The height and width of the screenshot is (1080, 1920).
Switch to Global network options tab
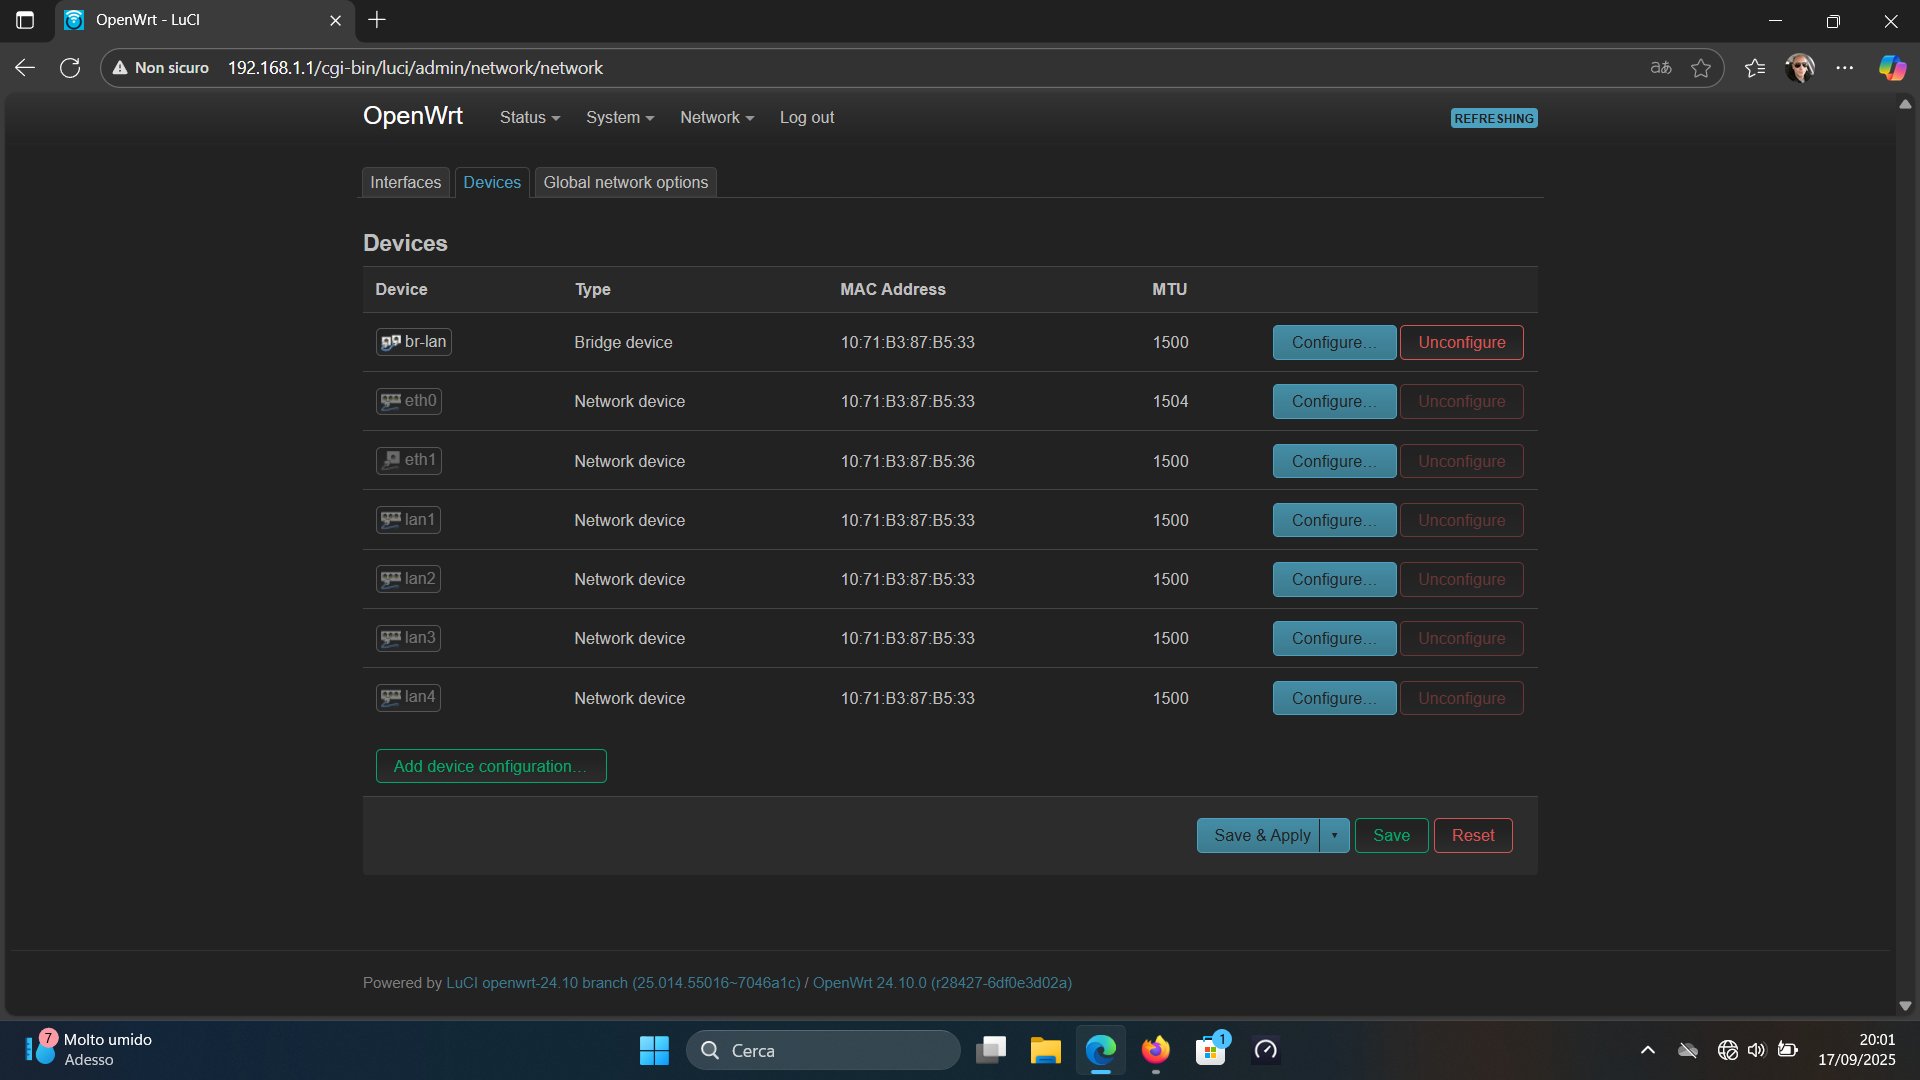pos(625,183)
